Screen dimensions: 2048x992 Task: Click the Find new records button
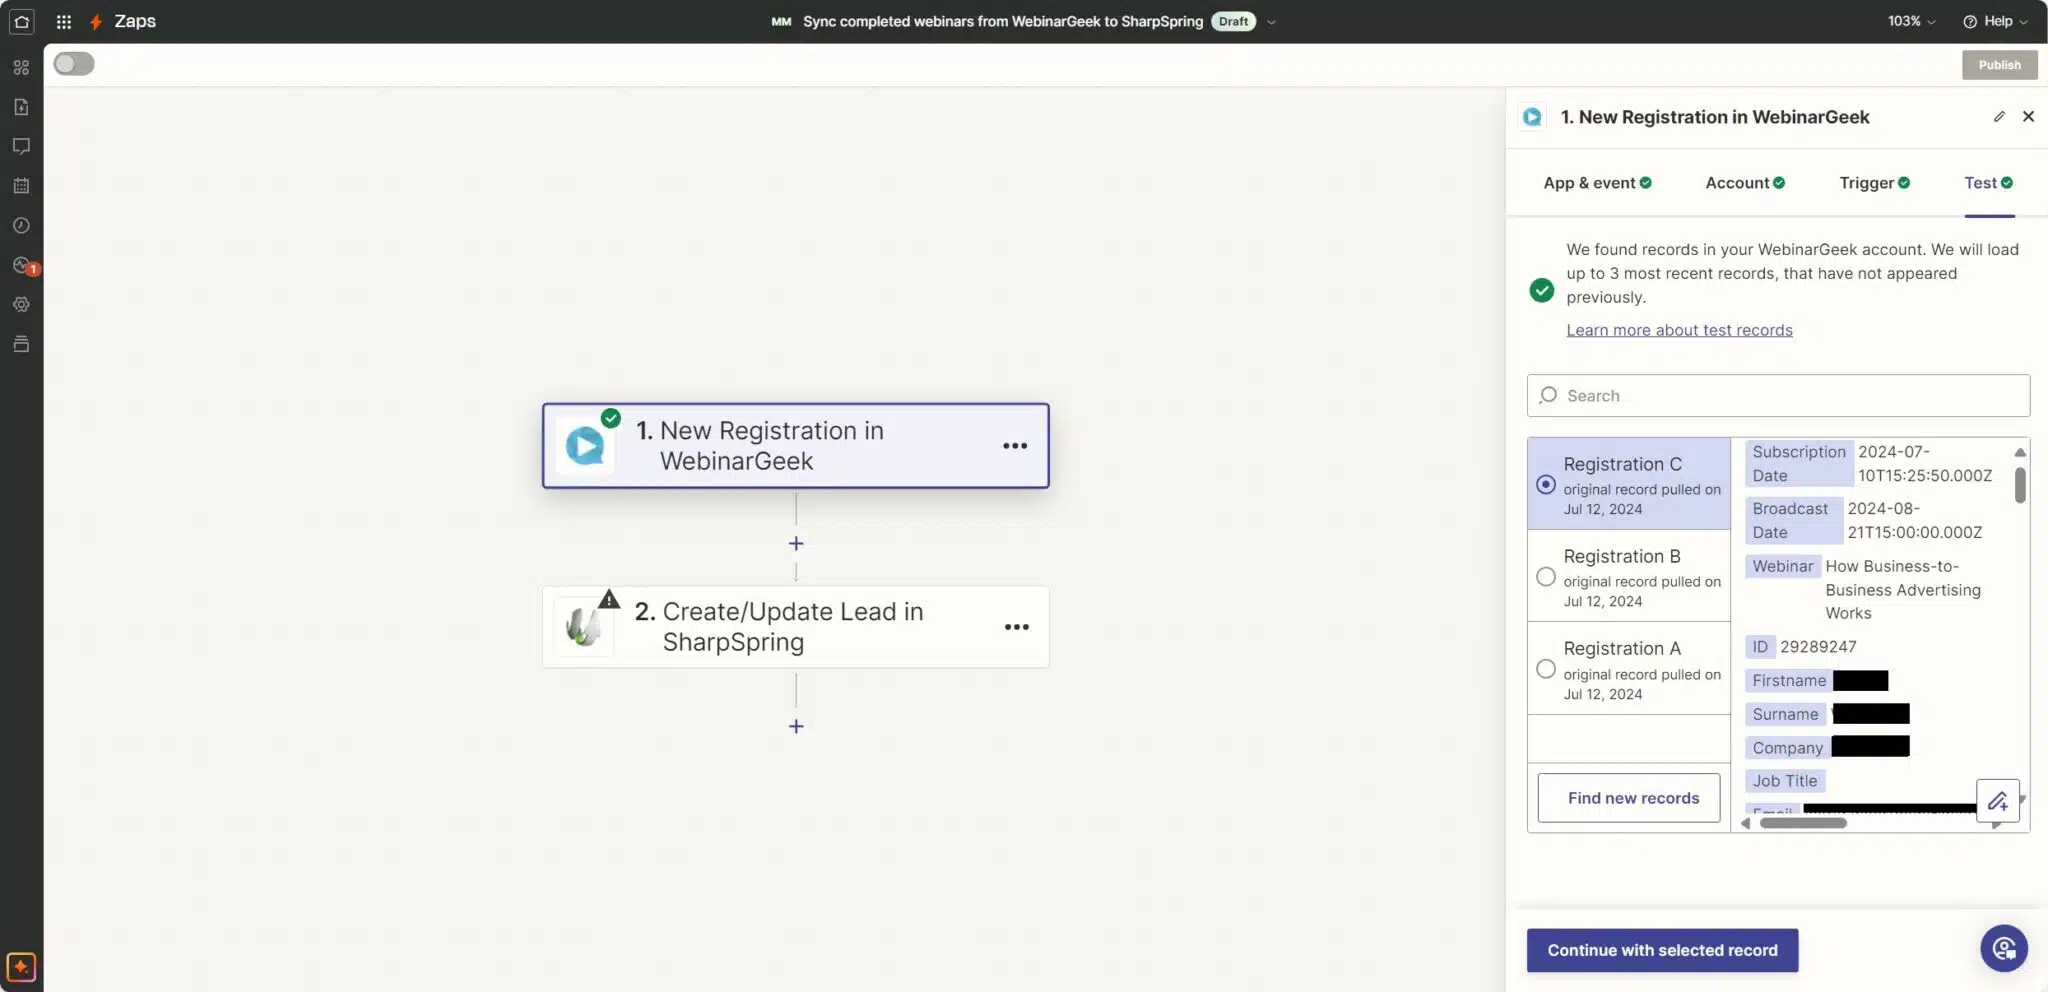coord(1629,798)
